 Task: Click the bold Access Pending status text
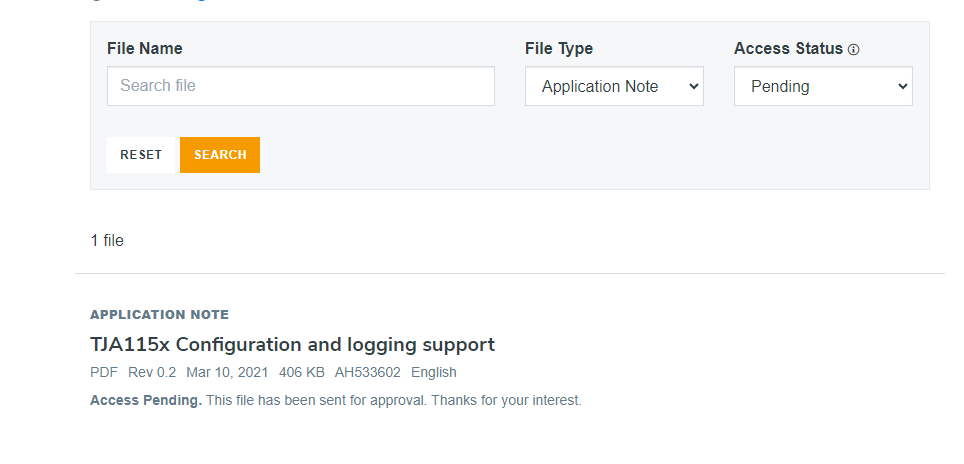coord(146,400)
